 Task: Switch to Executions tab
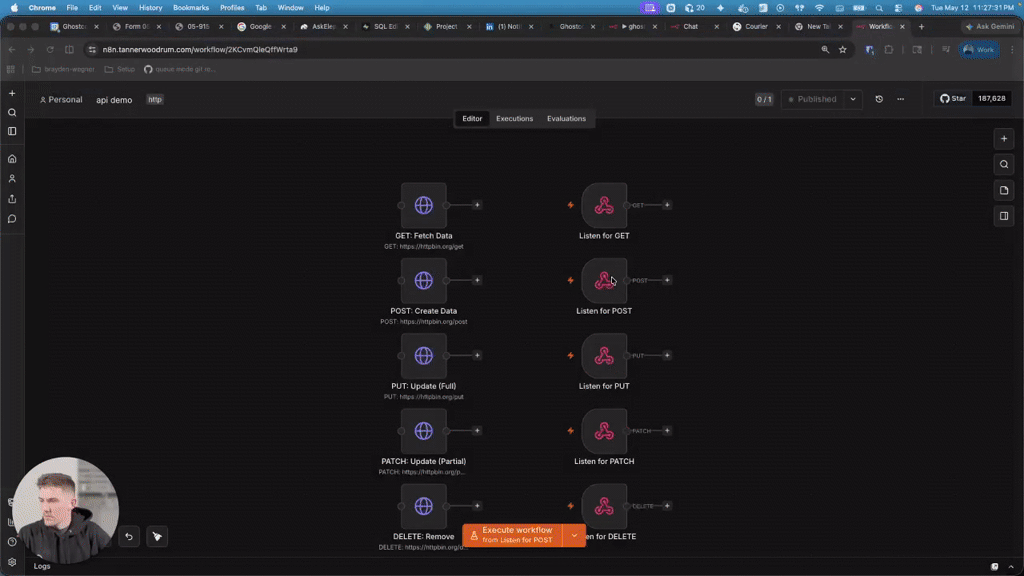pos(514,119)
